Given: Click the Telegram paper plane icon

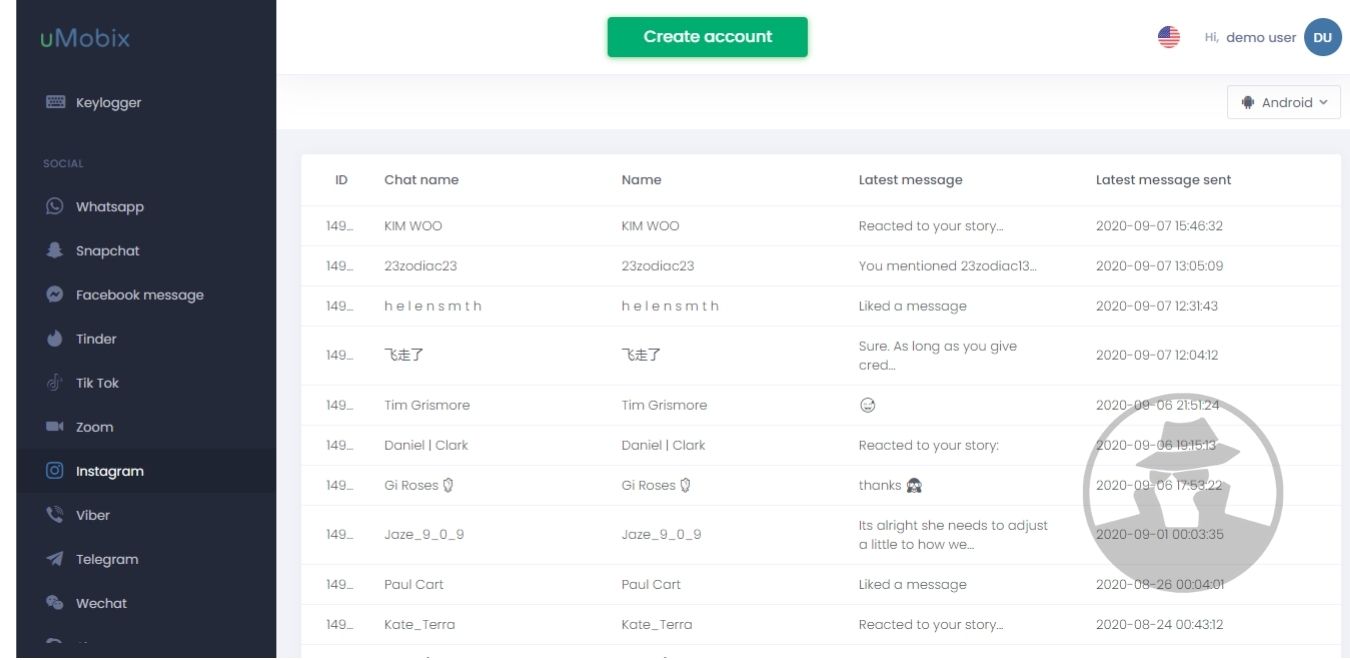Looking at the screenshot, I should tap(55, 558).
